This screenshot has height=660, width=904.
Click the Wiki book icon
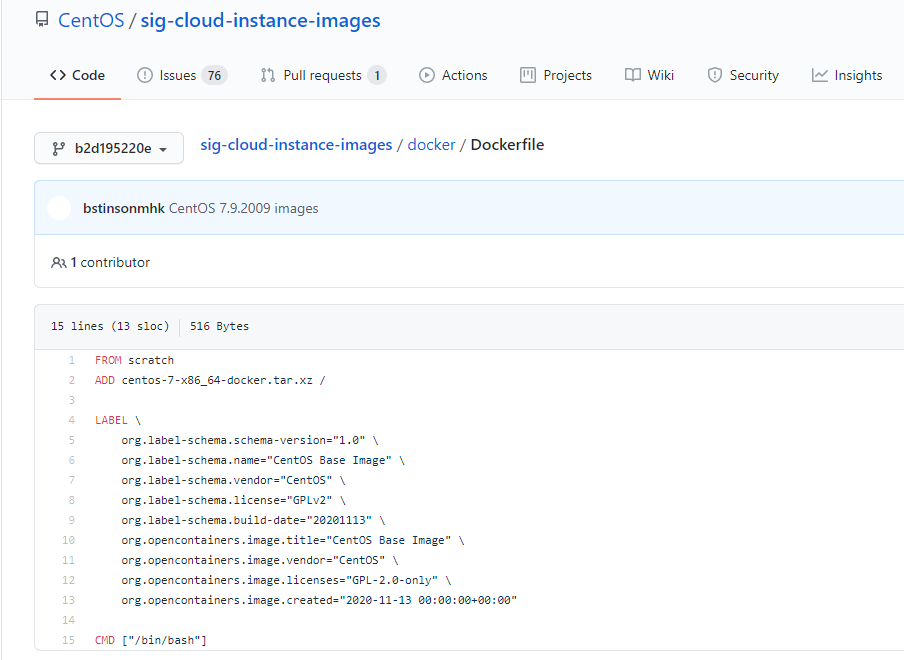coord(632,76)
